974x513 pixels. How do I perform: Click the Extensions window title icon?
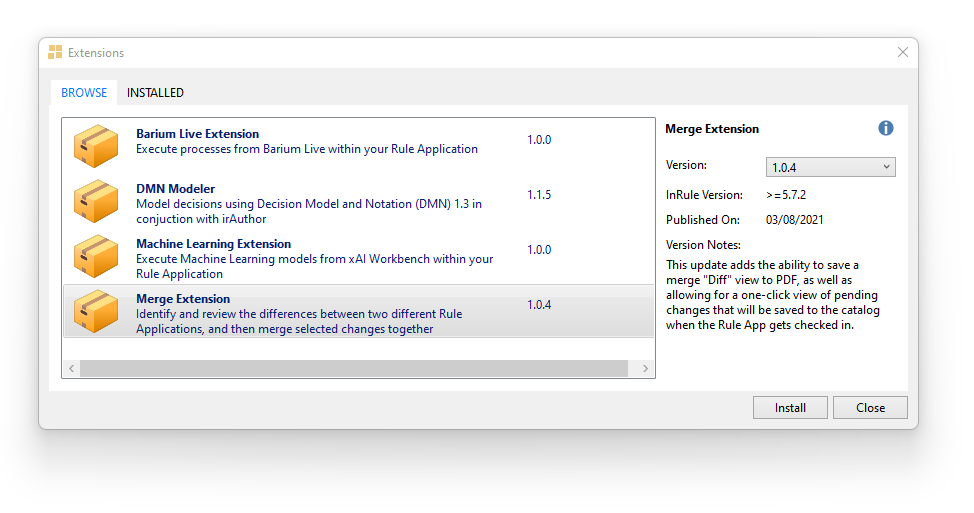point(55,52)
